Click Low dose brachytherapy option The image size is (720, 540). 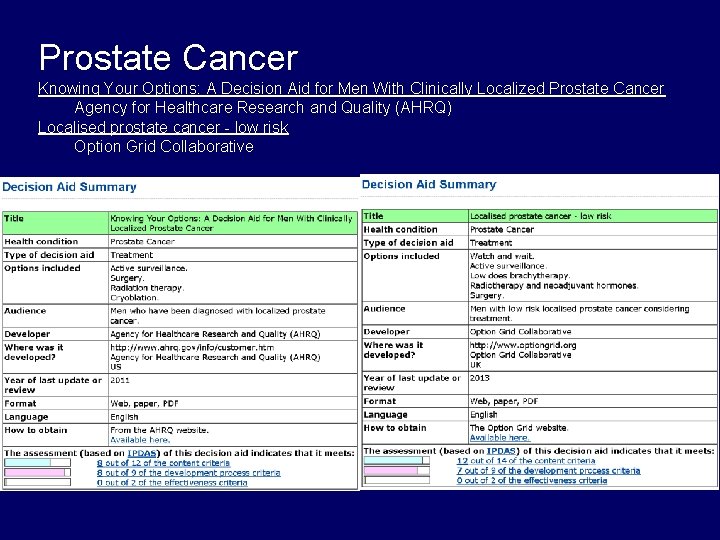[520, 276]
